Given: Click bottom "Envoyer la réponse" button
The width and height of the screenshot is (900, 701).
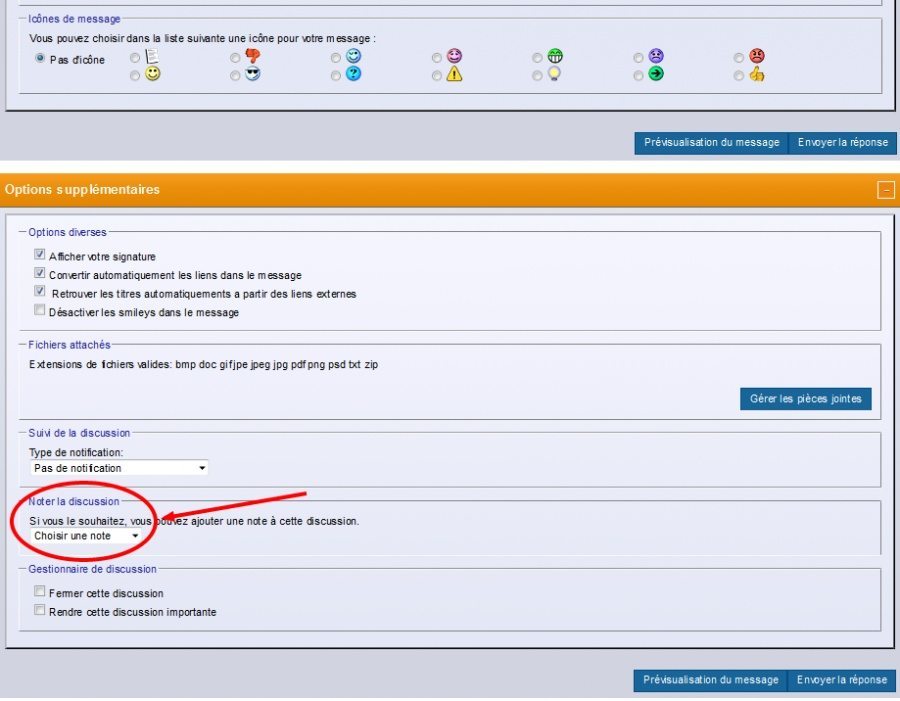Looking at the screenshot, I should pos(841,680).
